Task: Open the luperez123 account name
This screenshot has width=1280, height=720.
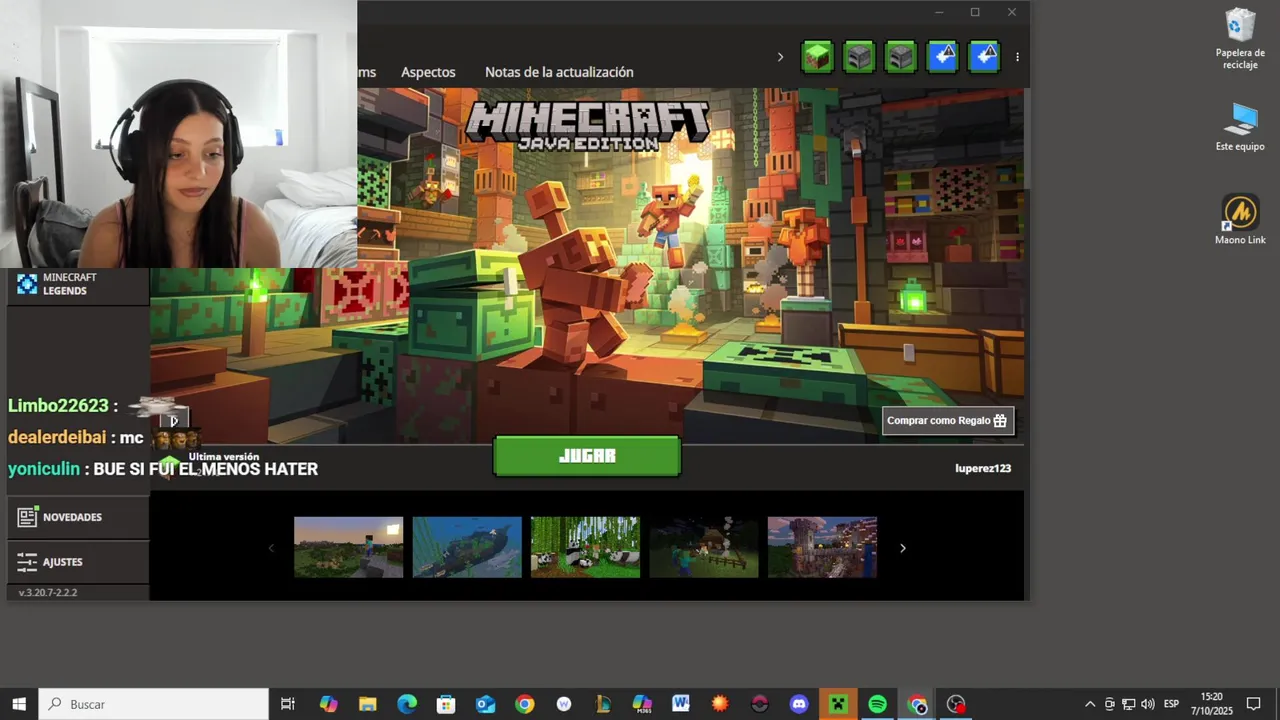Action: [983, 468]
